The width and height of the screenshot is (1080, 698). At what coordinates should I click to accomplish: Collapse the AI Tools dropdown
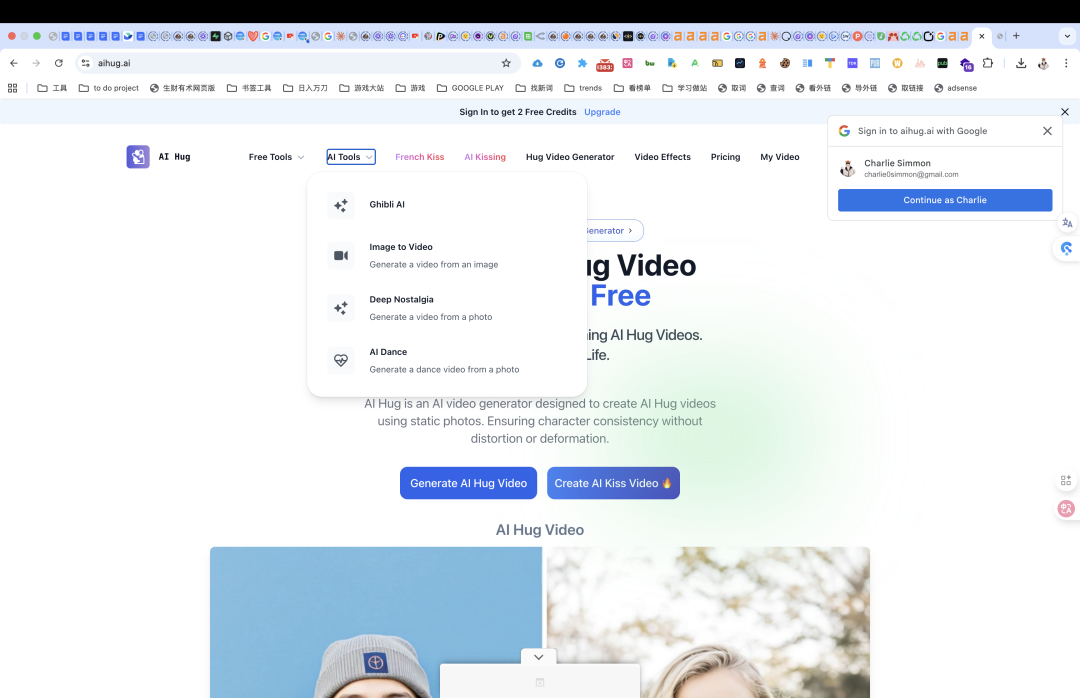coord(351,157)
